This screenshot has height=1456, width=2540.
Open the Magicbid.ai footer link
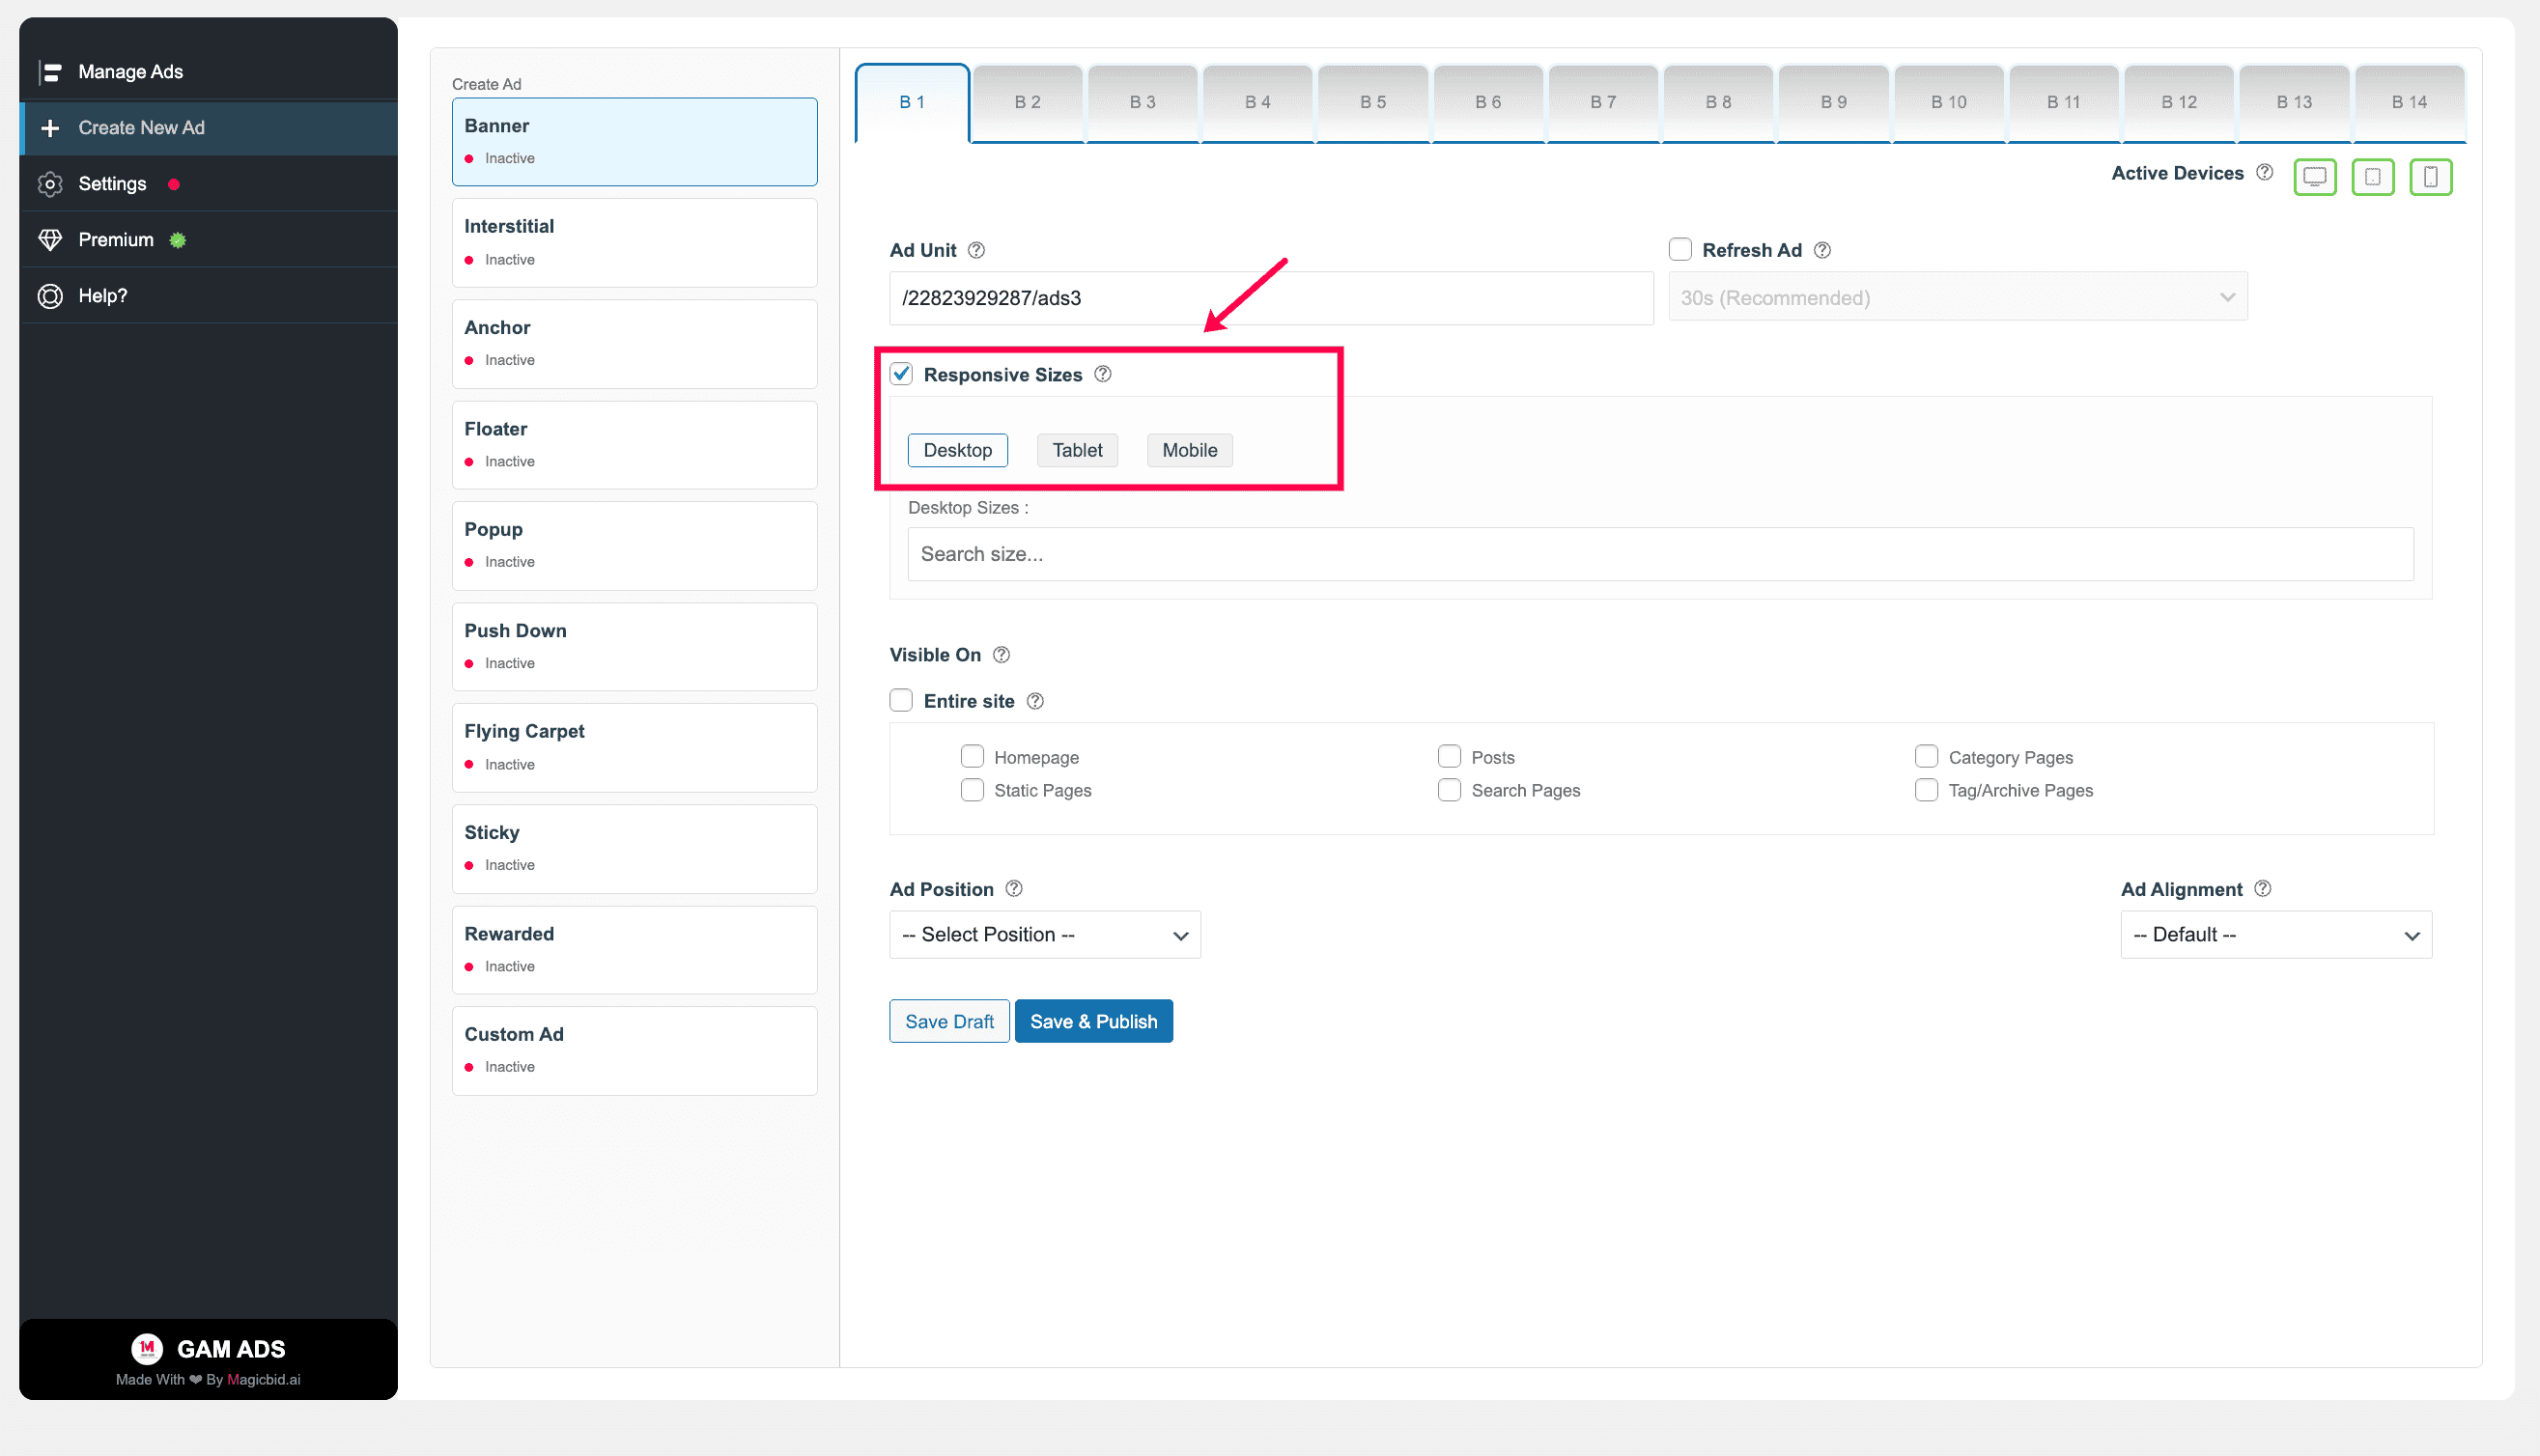pos(264,1379)
